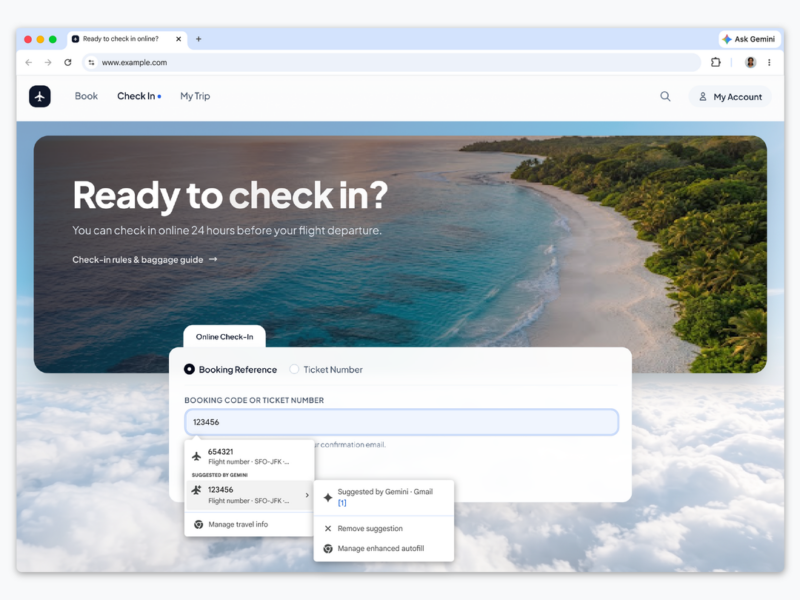Select the Online Check-In tab
The height and width of the screenshot is (600, 800).
tap(224, 337)
